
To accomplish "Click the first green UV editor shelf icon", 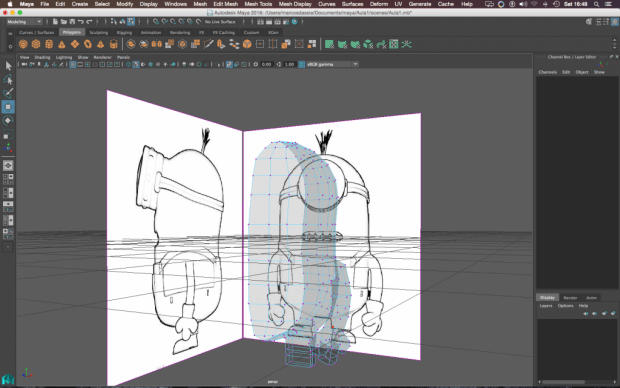I will tap(329, 44).
